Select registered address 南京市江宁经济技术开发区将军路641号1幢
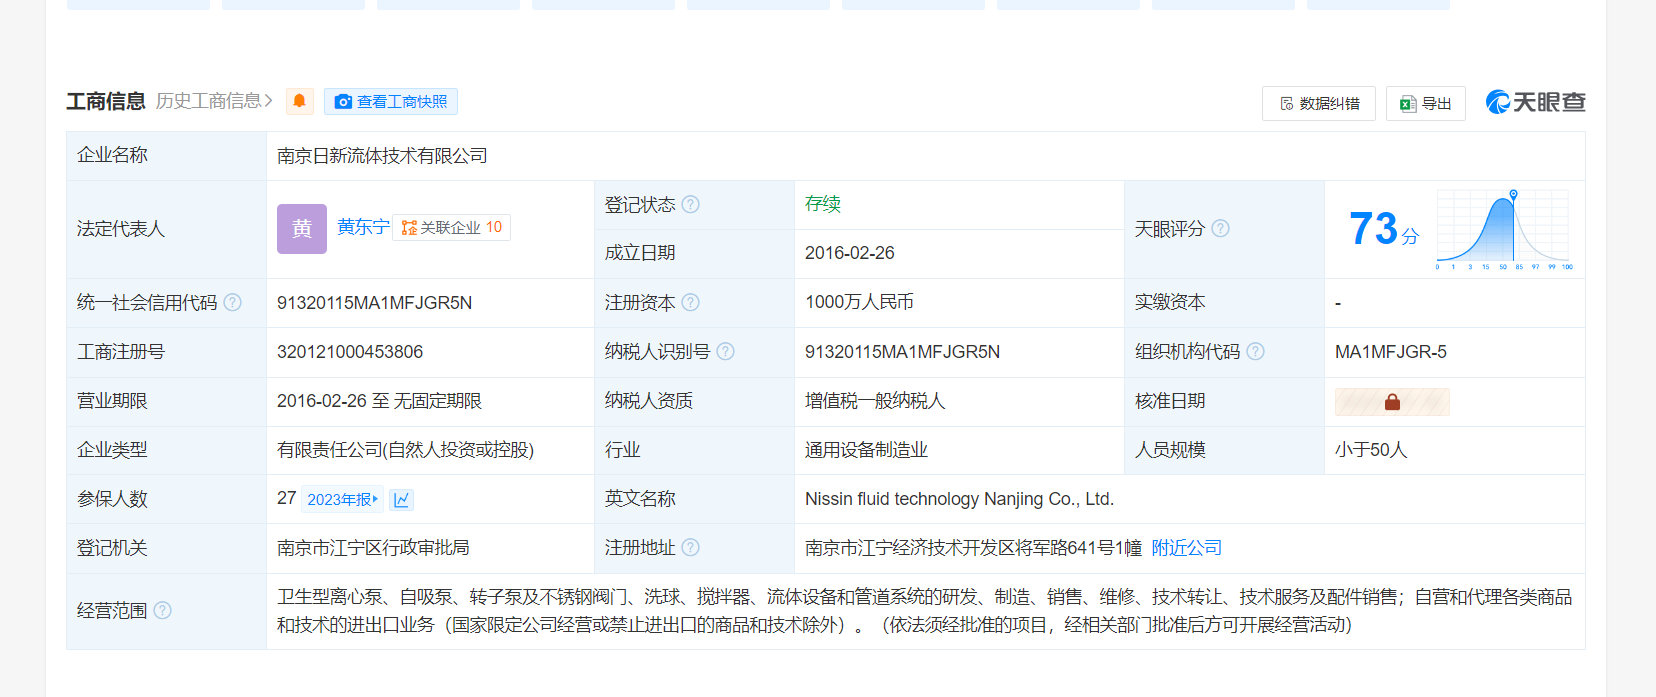The width and height of the screenshot is (1656, 697). pyautogui.click(x=973, y=548)
